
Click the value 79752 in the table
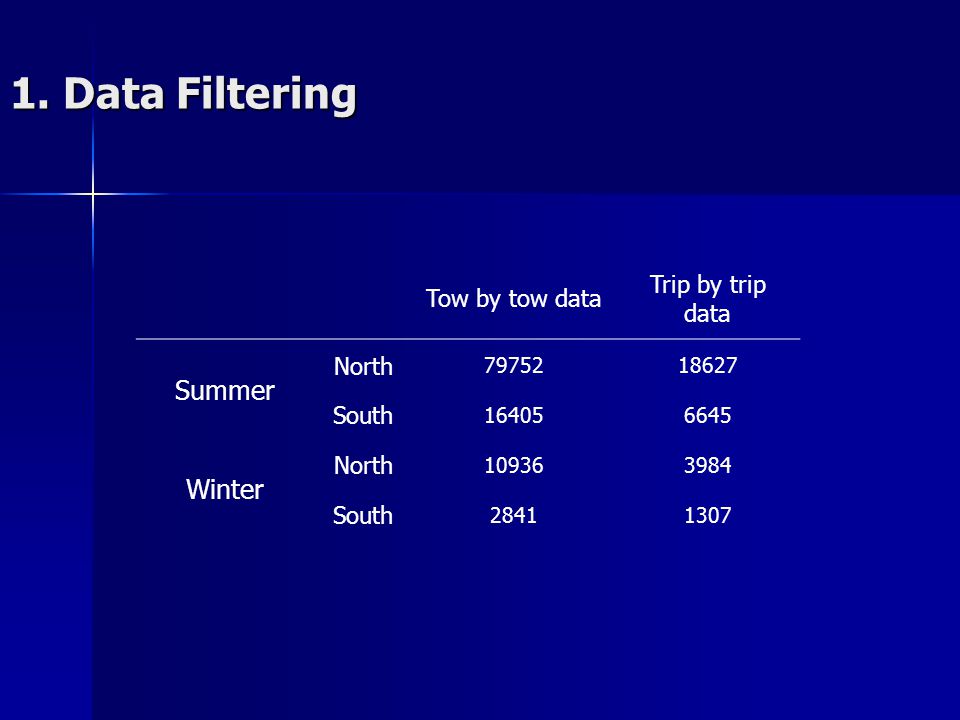(513, 366)
